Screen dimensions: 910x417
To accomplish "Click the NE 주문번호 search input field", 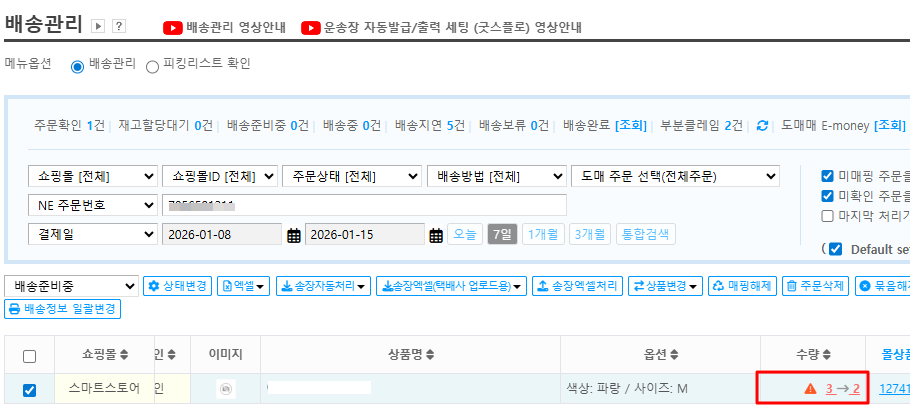I will coord(364,205).
